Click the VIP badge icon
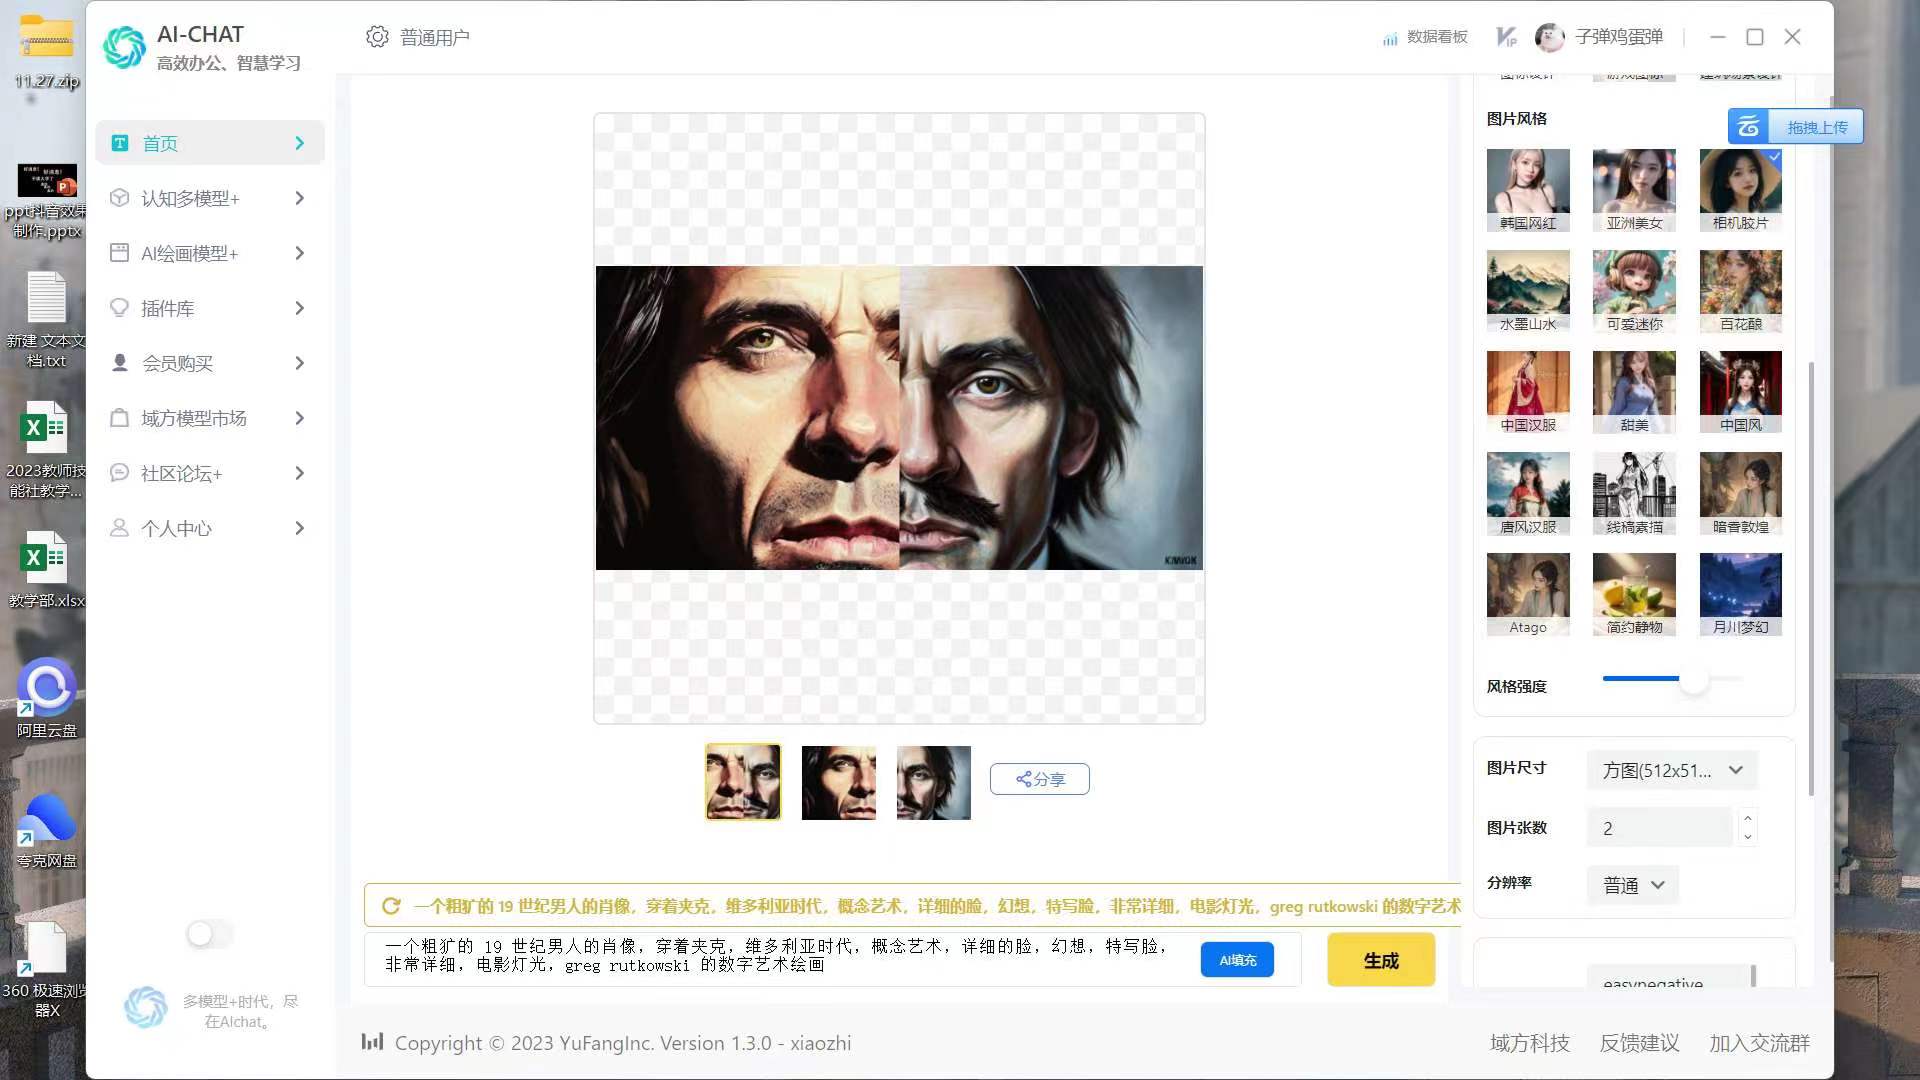 tap(1506, 37)
